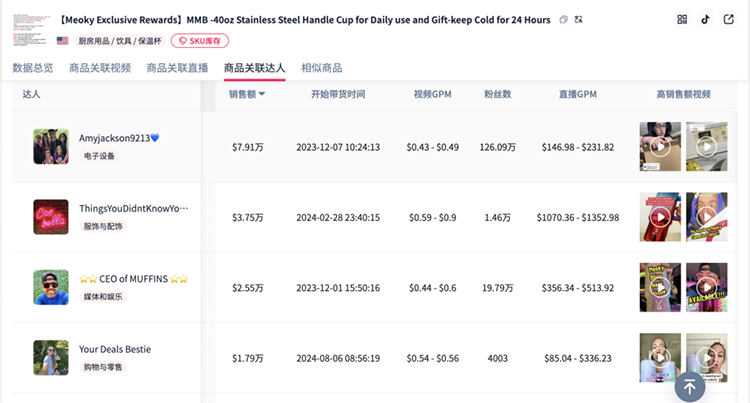Image resolution: width=750 pixels, height=403 pixels.
Task: Click the external link share icon
Action: coord(728,19)
